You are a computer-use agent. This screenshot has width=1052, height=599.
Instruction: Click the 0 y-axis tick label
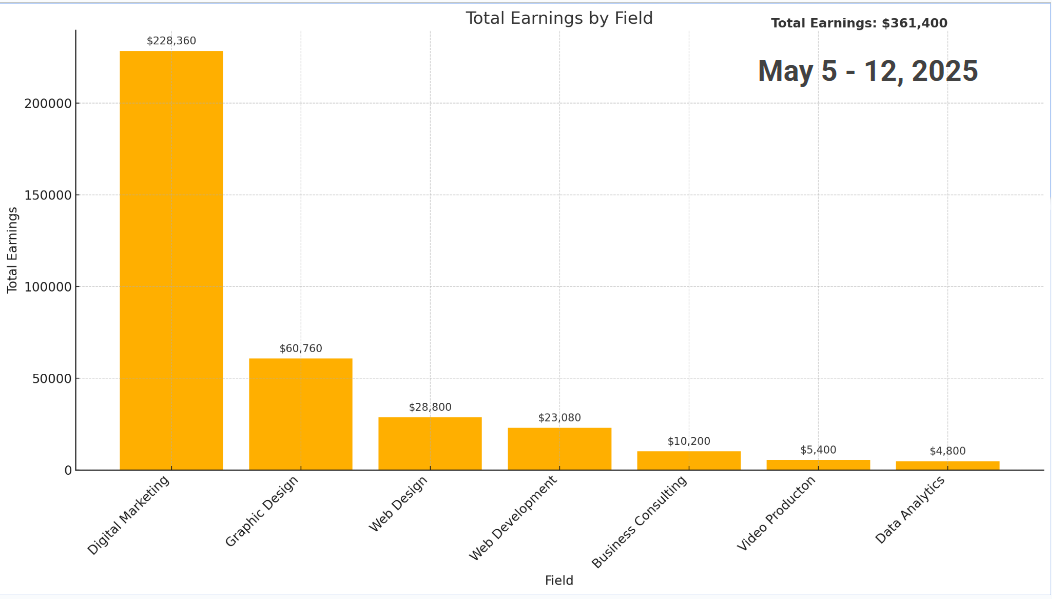coord(68,471)
